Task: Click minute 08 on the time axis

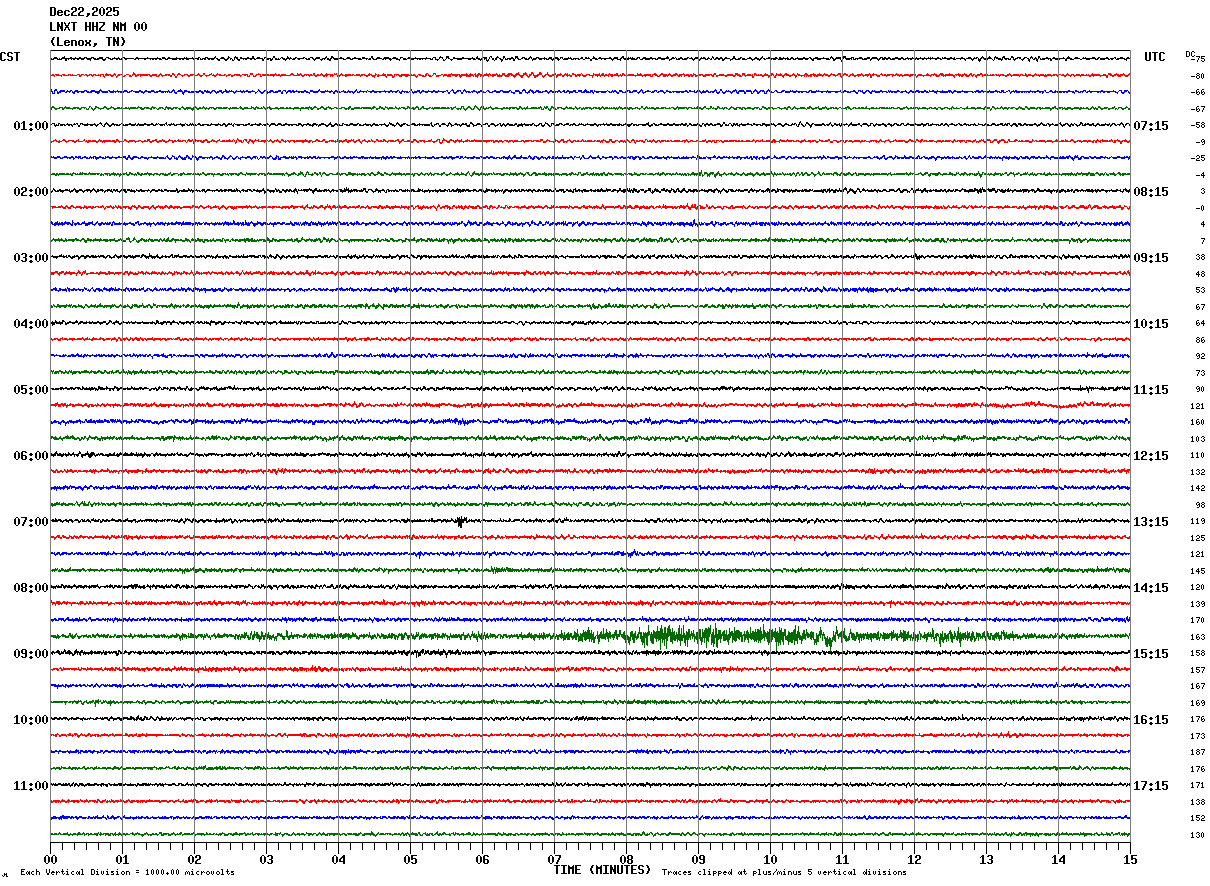Action: tap(626, 859)
